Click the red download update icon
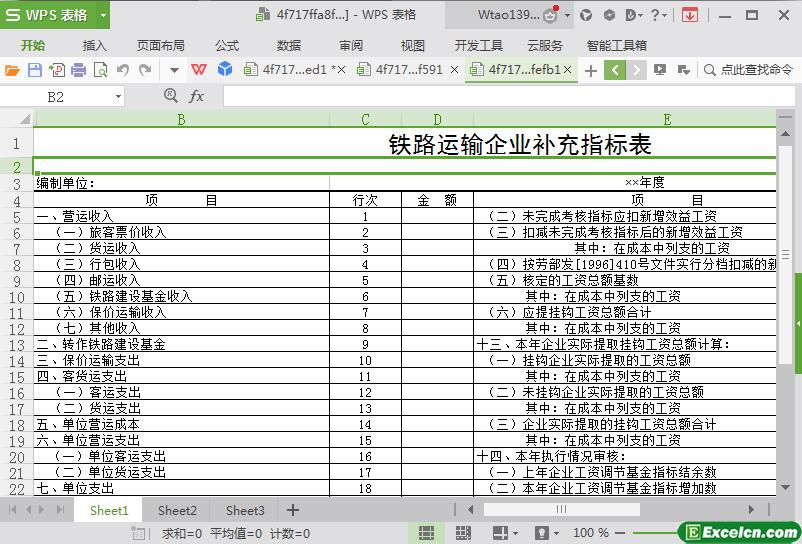 click(x=689, y=15)
